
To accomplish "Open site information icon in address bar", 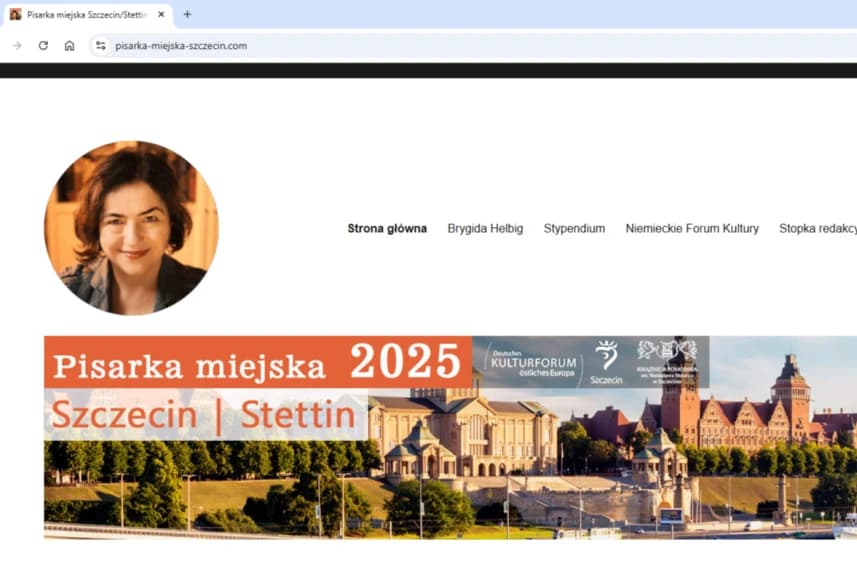I will coord(101,46).
